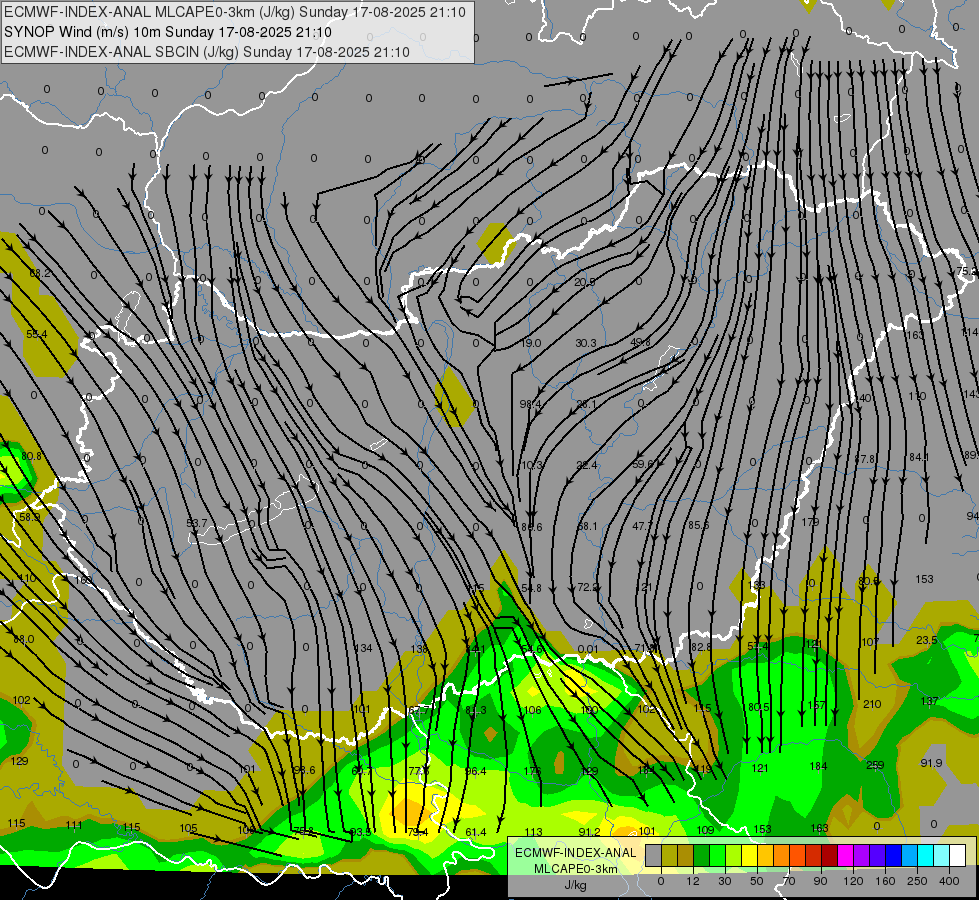Click the gray swatch in the MLCAPE legend
The height and width of the screenshot is (900, 979).
coord(654,855)
